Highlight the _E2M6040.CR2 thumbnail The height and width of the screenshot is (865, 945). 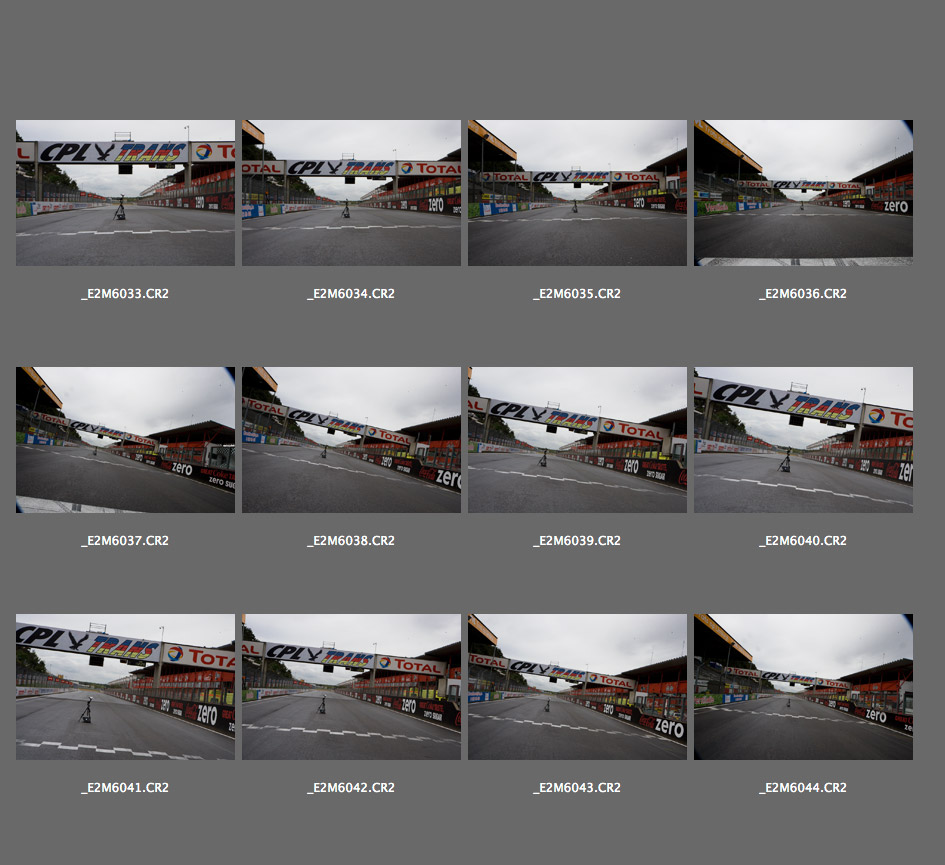point(803,440)
